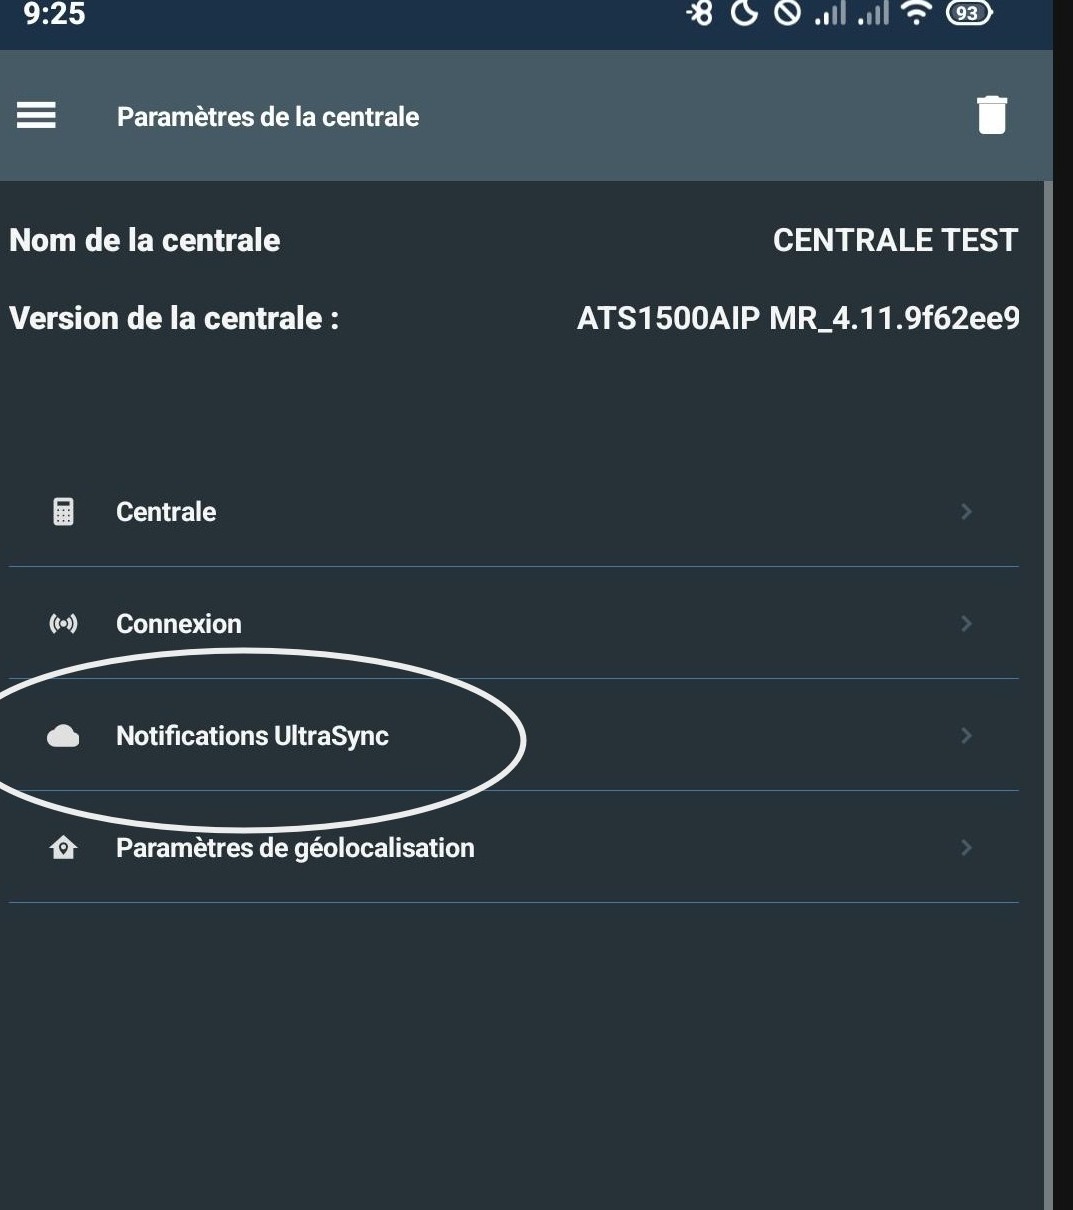Image resolution: width=1073 pixels, height=1210 pixels.
Task: Tap the ATS1500AIP version text
Action: [x=798, y=318]
